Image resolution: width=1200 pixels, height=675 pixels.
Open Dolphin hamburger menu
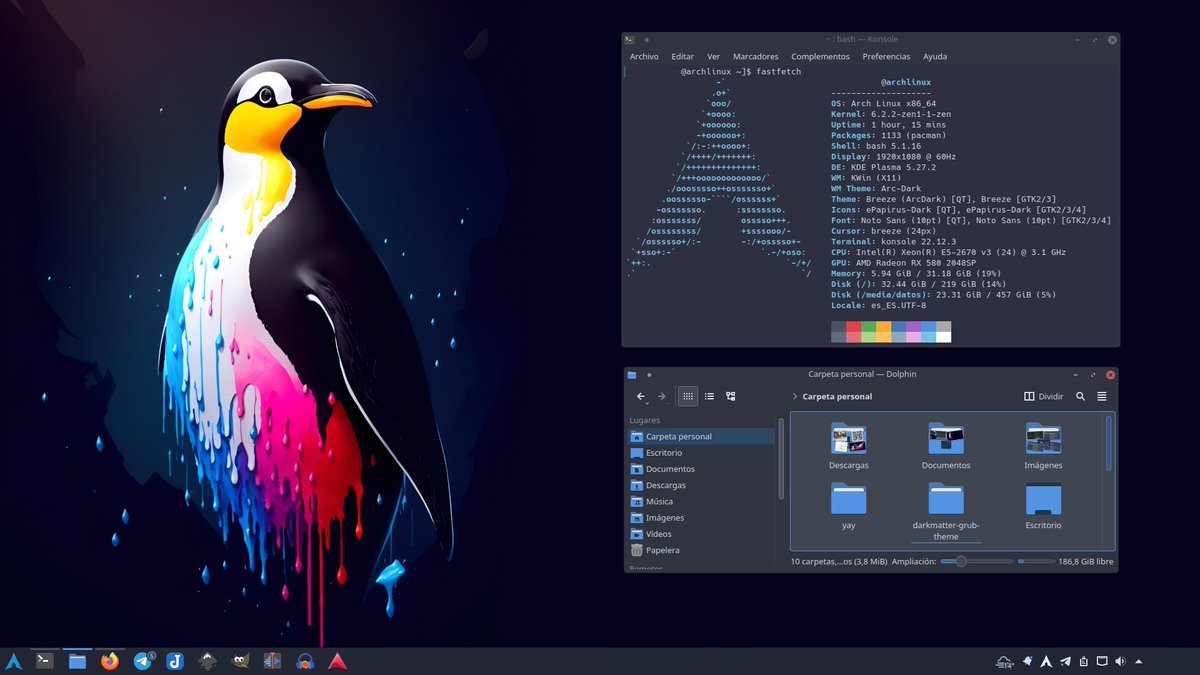1102,396
